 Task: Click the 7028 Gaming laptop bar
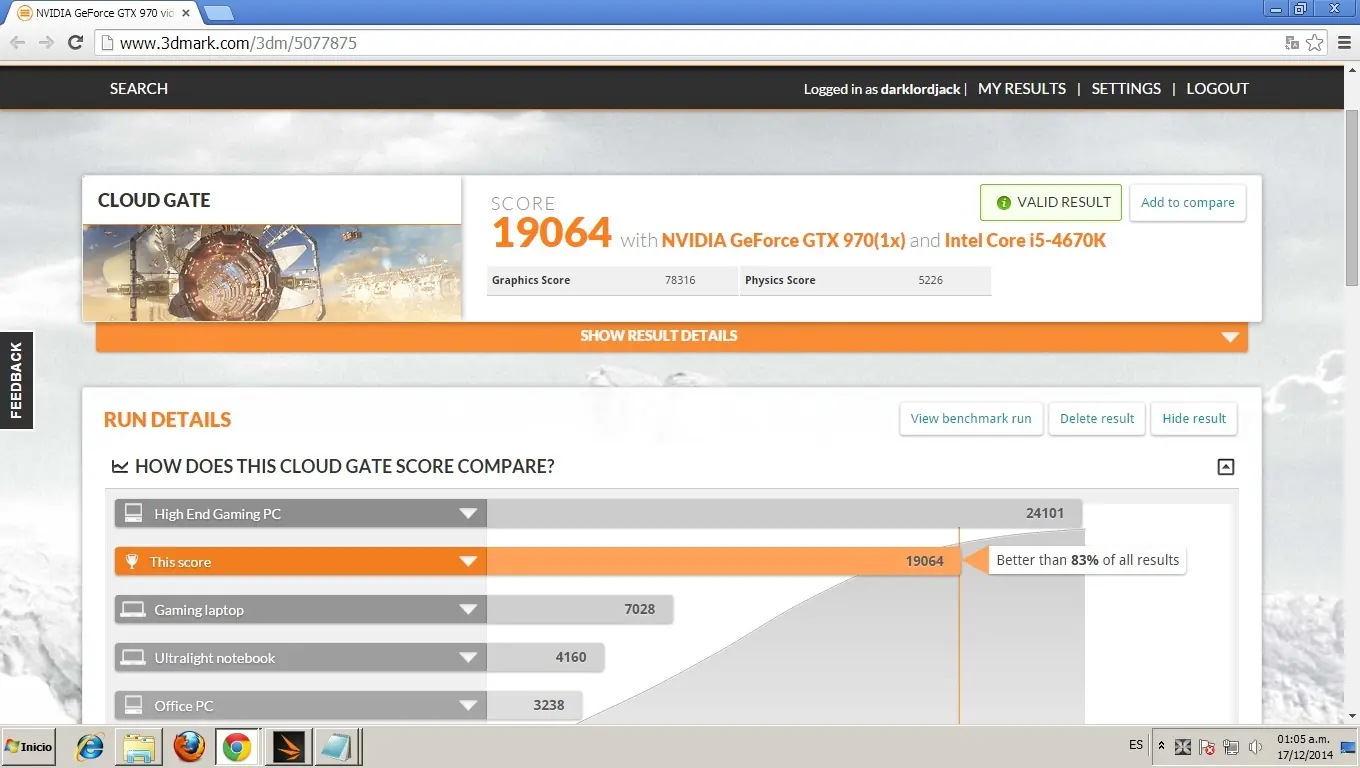pos(580,609)
